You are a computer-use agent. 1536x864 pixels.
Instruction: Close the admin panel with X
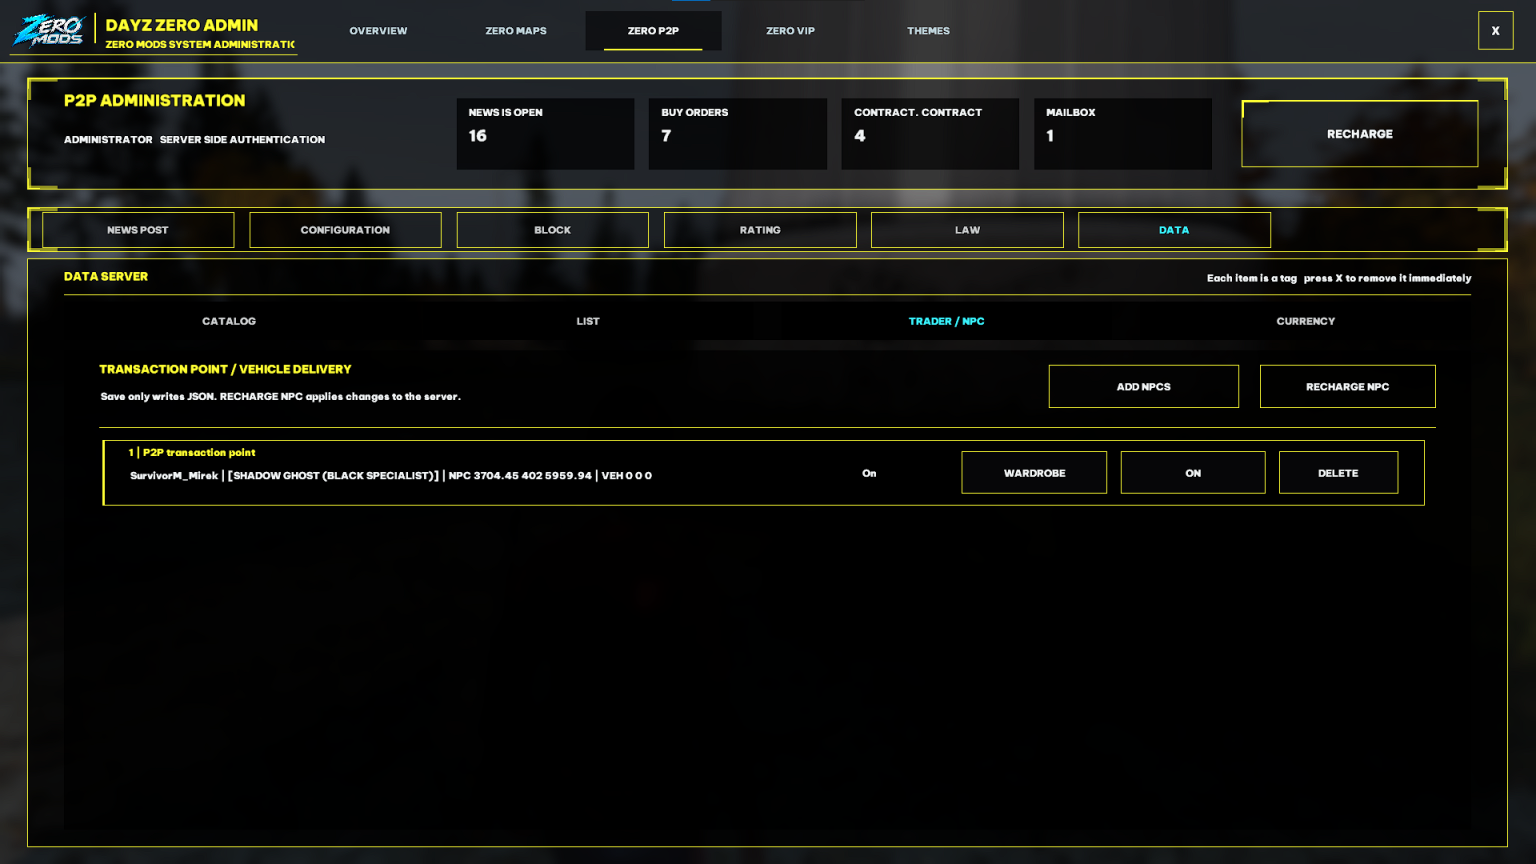(1495, 31)
